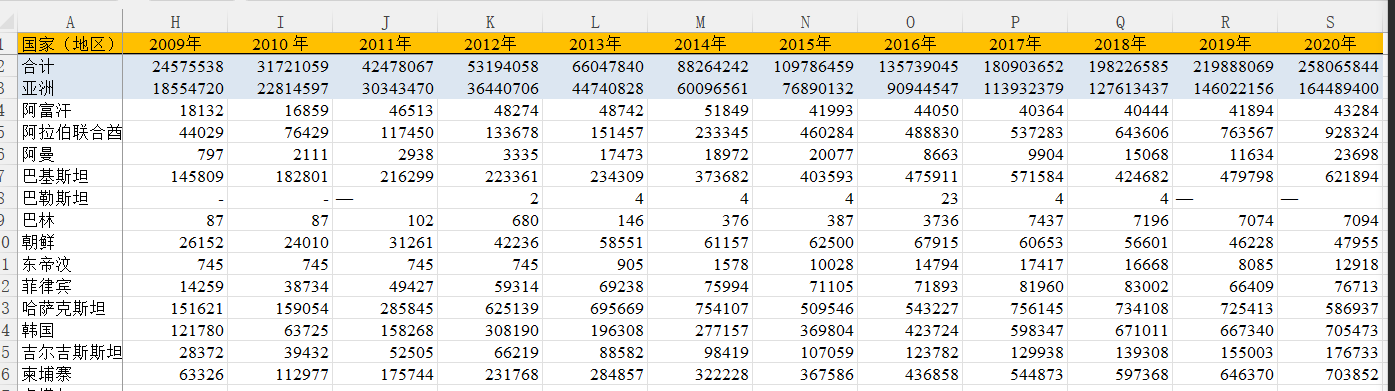Select the 东帝汶 cell
The image size is (1395, 391).
click(x=69, y=264)
